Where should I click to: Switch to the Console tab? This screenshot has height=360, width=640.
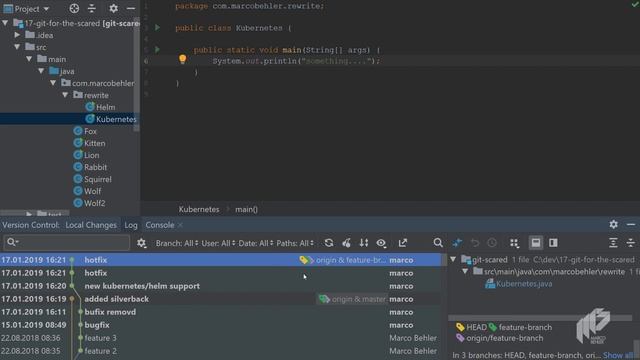point(160,225)
